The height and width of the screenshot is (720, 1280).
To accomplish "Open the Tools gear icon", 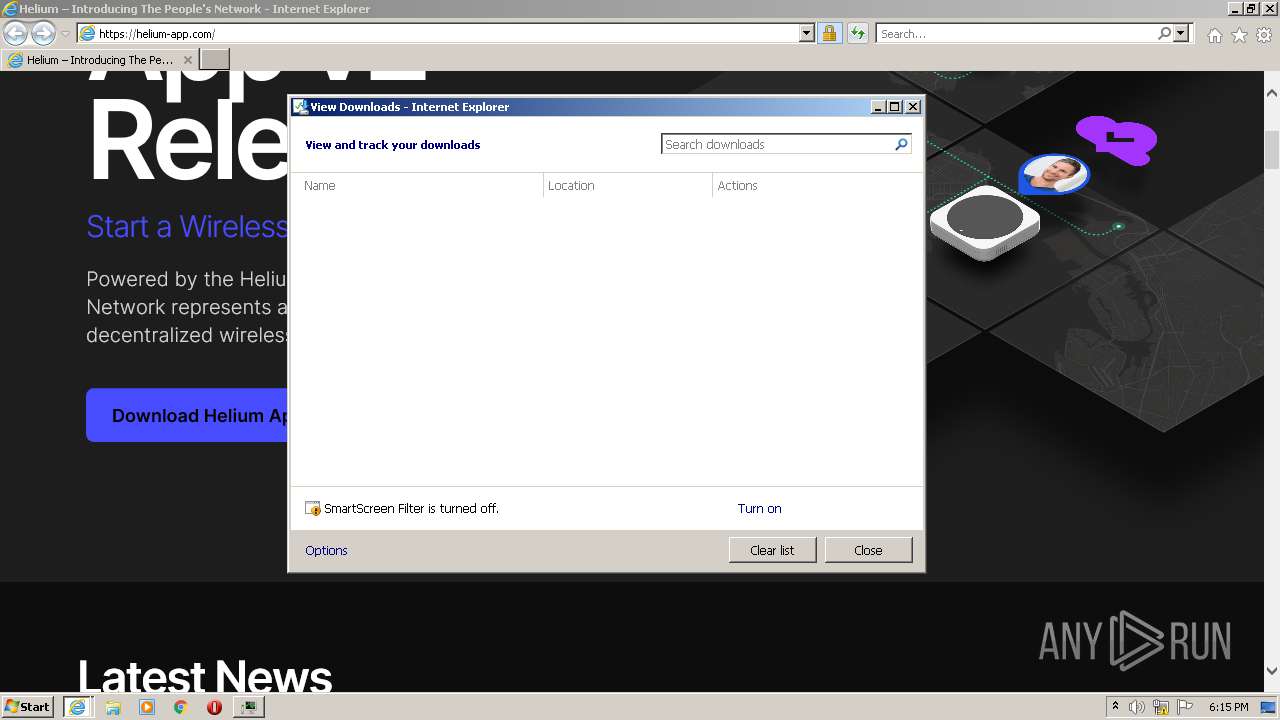I will click(1264, 35).
